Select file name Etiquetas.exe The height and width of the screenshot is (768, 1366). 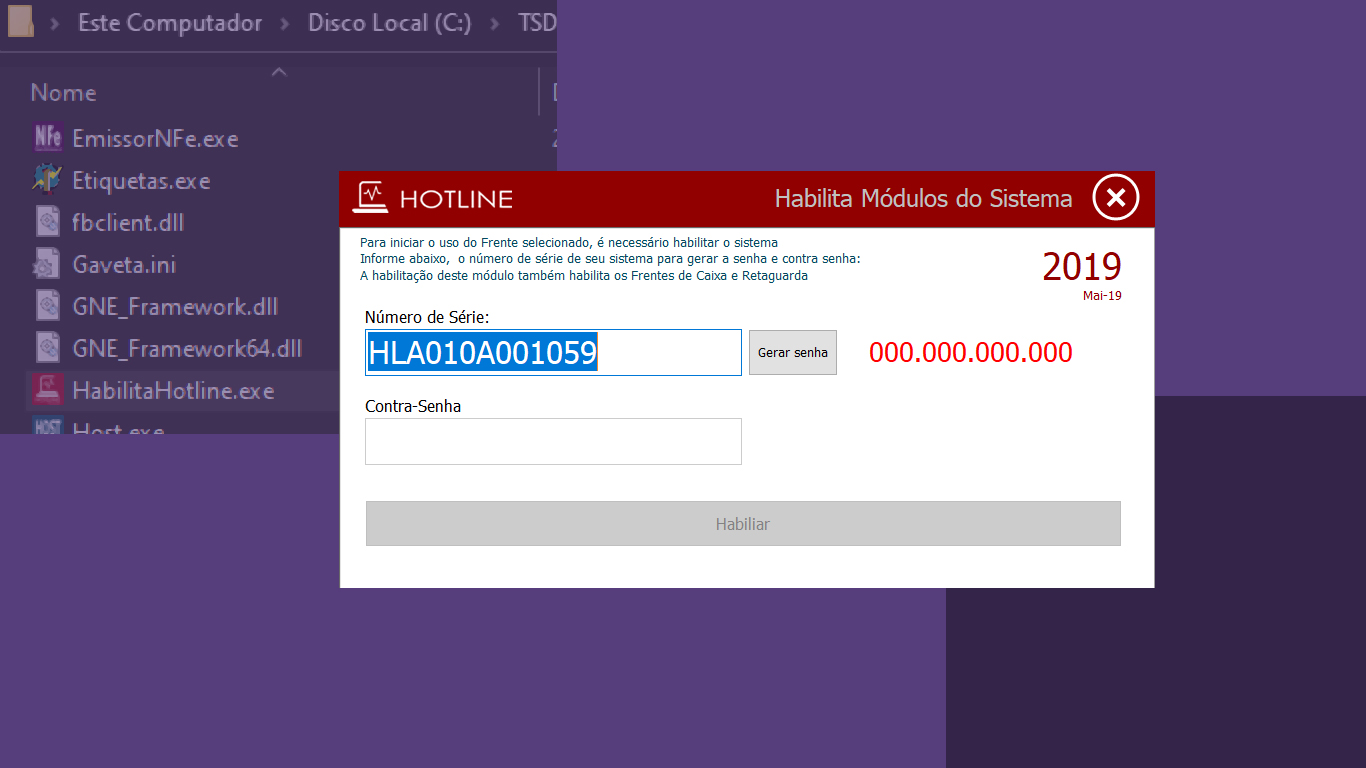141,181
